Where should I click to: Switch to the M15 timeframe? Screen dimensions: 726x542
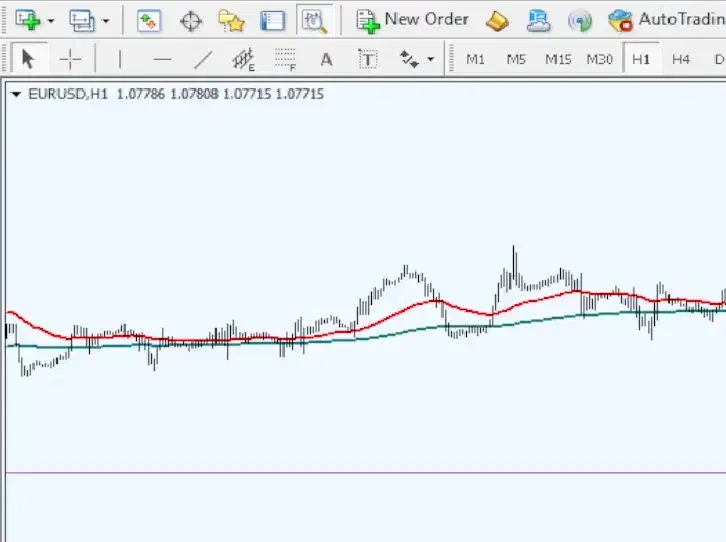(x=558, y=60)
